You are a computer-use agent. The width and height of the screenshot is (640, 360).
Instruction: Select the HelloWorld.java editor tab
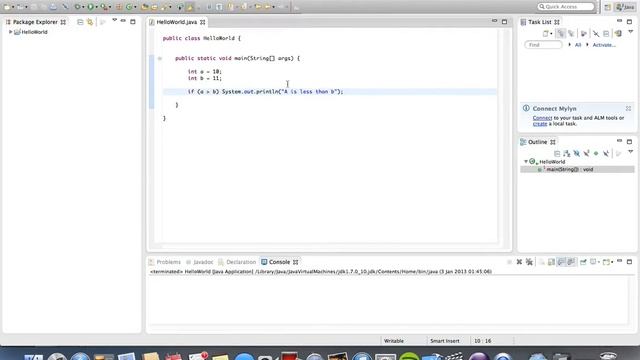177,22
